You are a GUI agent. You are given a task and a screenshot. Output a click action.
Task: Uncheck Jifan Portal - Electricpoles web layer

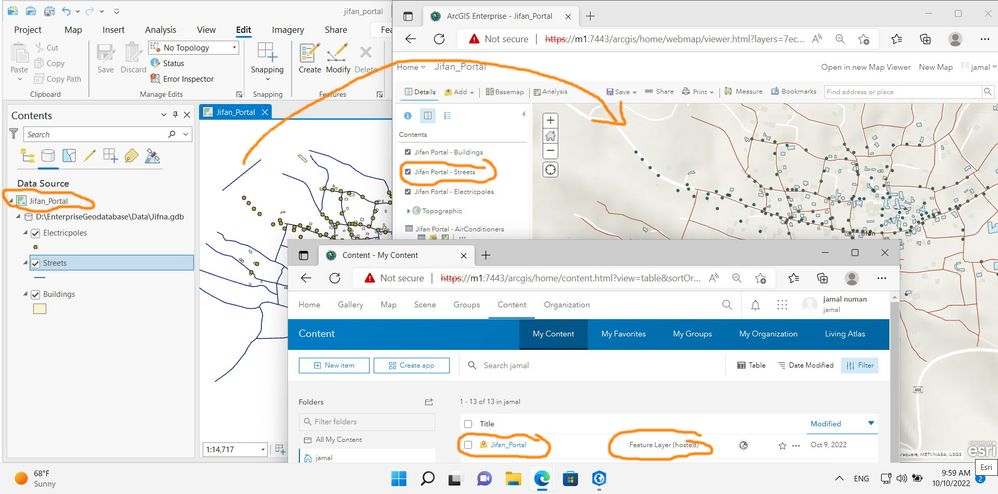click(408, 192)
